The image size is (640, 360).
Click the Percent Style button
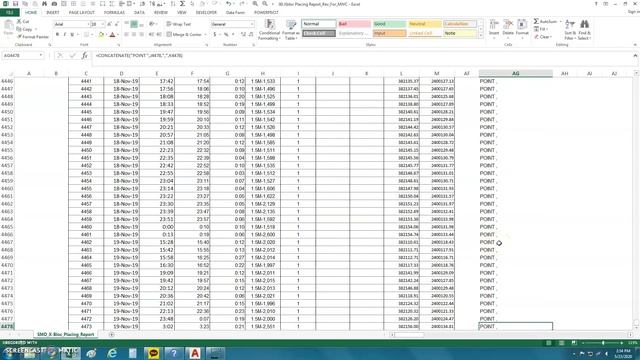pyautogui.click(x=226, y=35)
